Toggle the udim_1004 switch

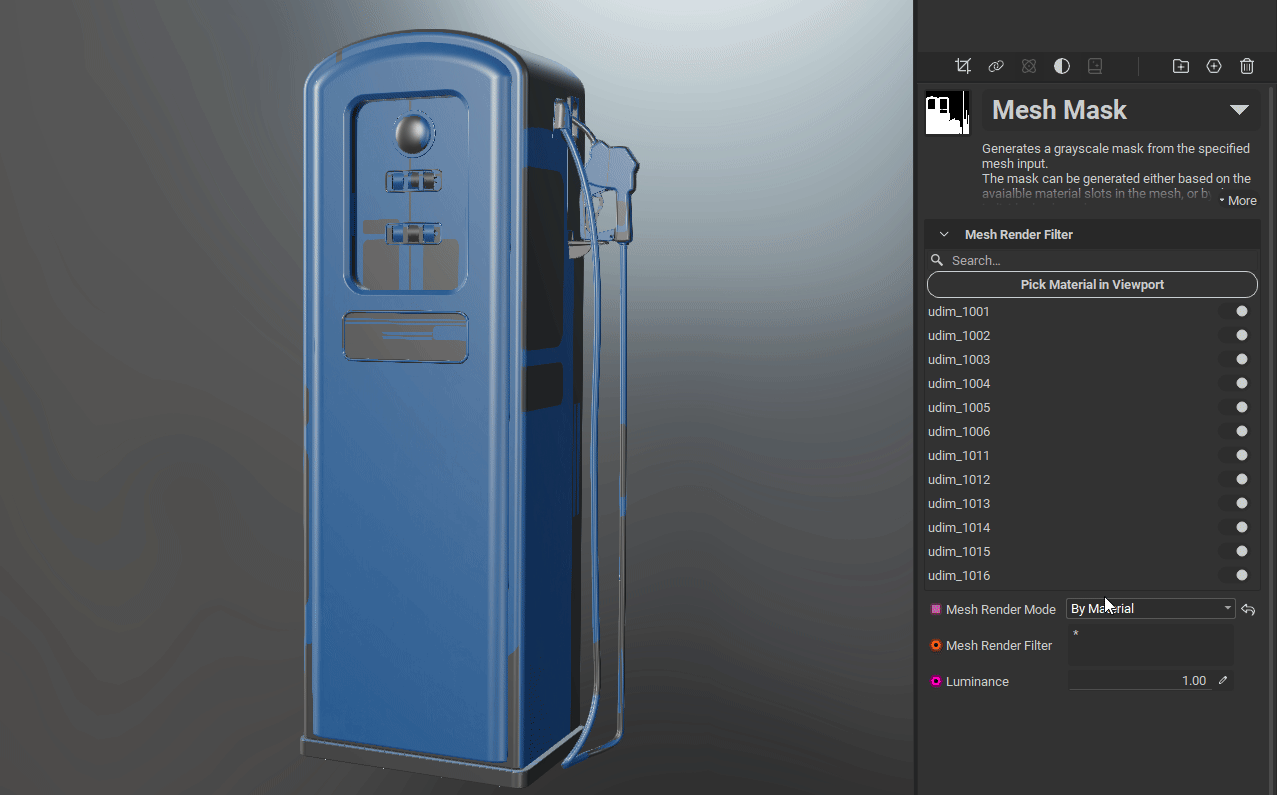click(1235, 383)
